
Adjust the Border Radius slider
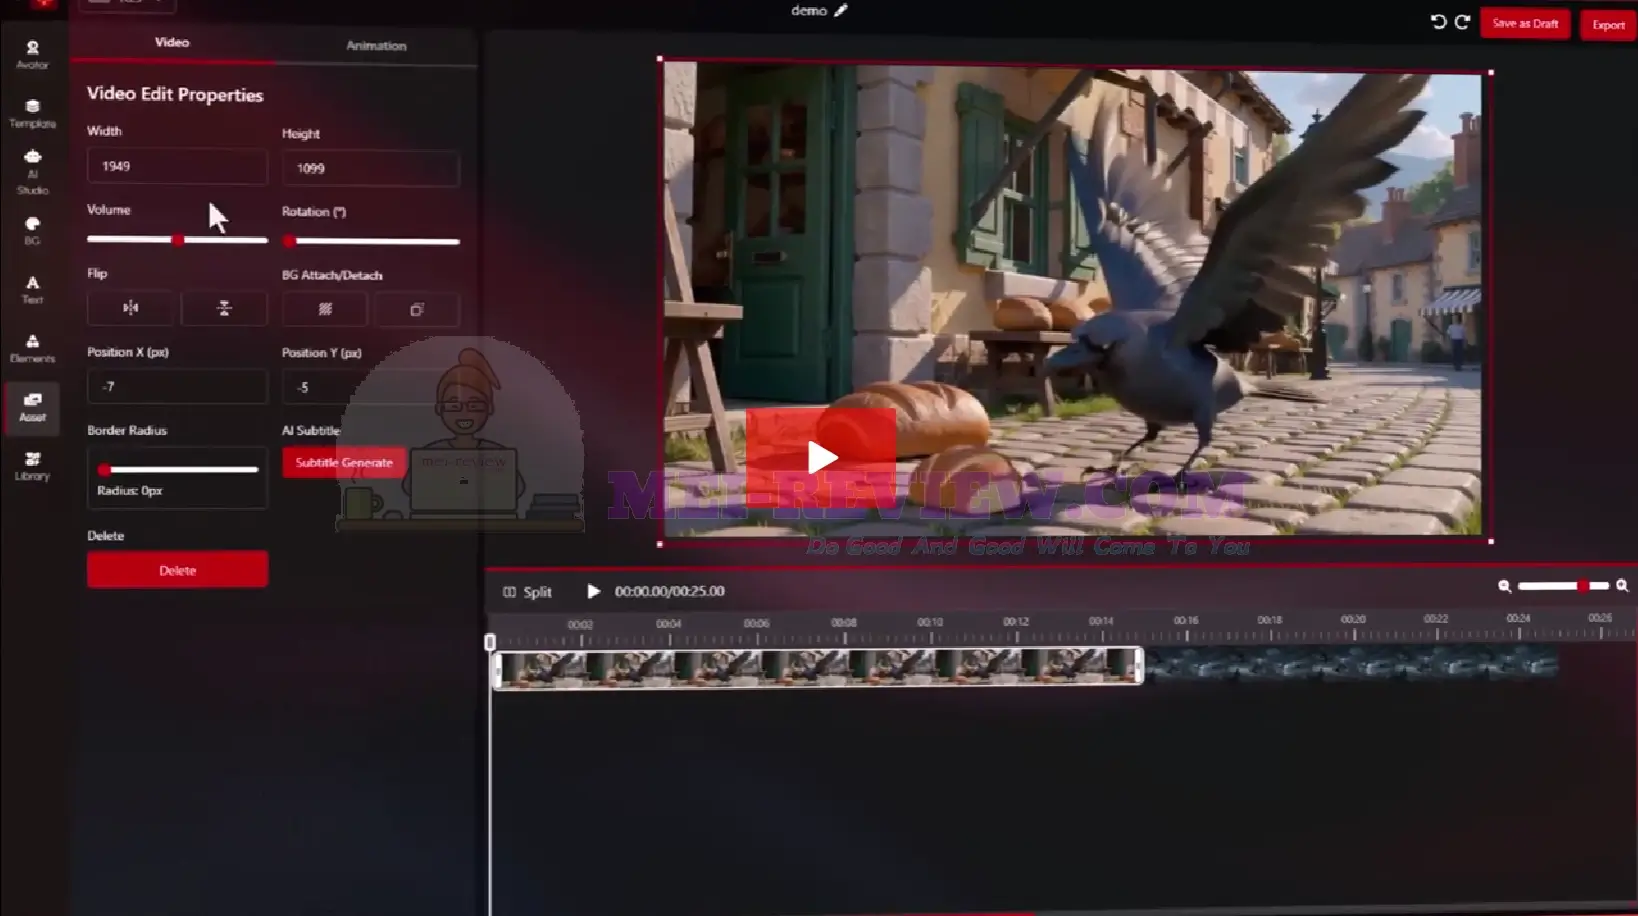point(178,469)
